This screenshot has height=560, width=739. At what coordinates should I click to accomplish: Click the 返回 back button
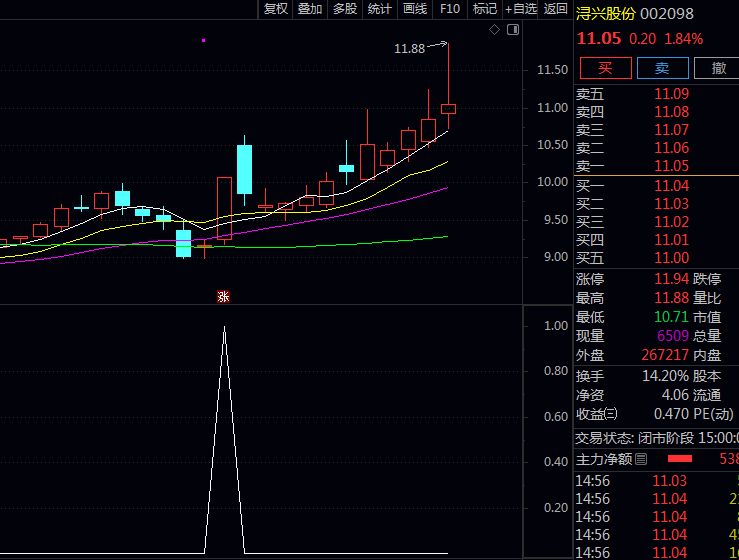coord(555,9)
